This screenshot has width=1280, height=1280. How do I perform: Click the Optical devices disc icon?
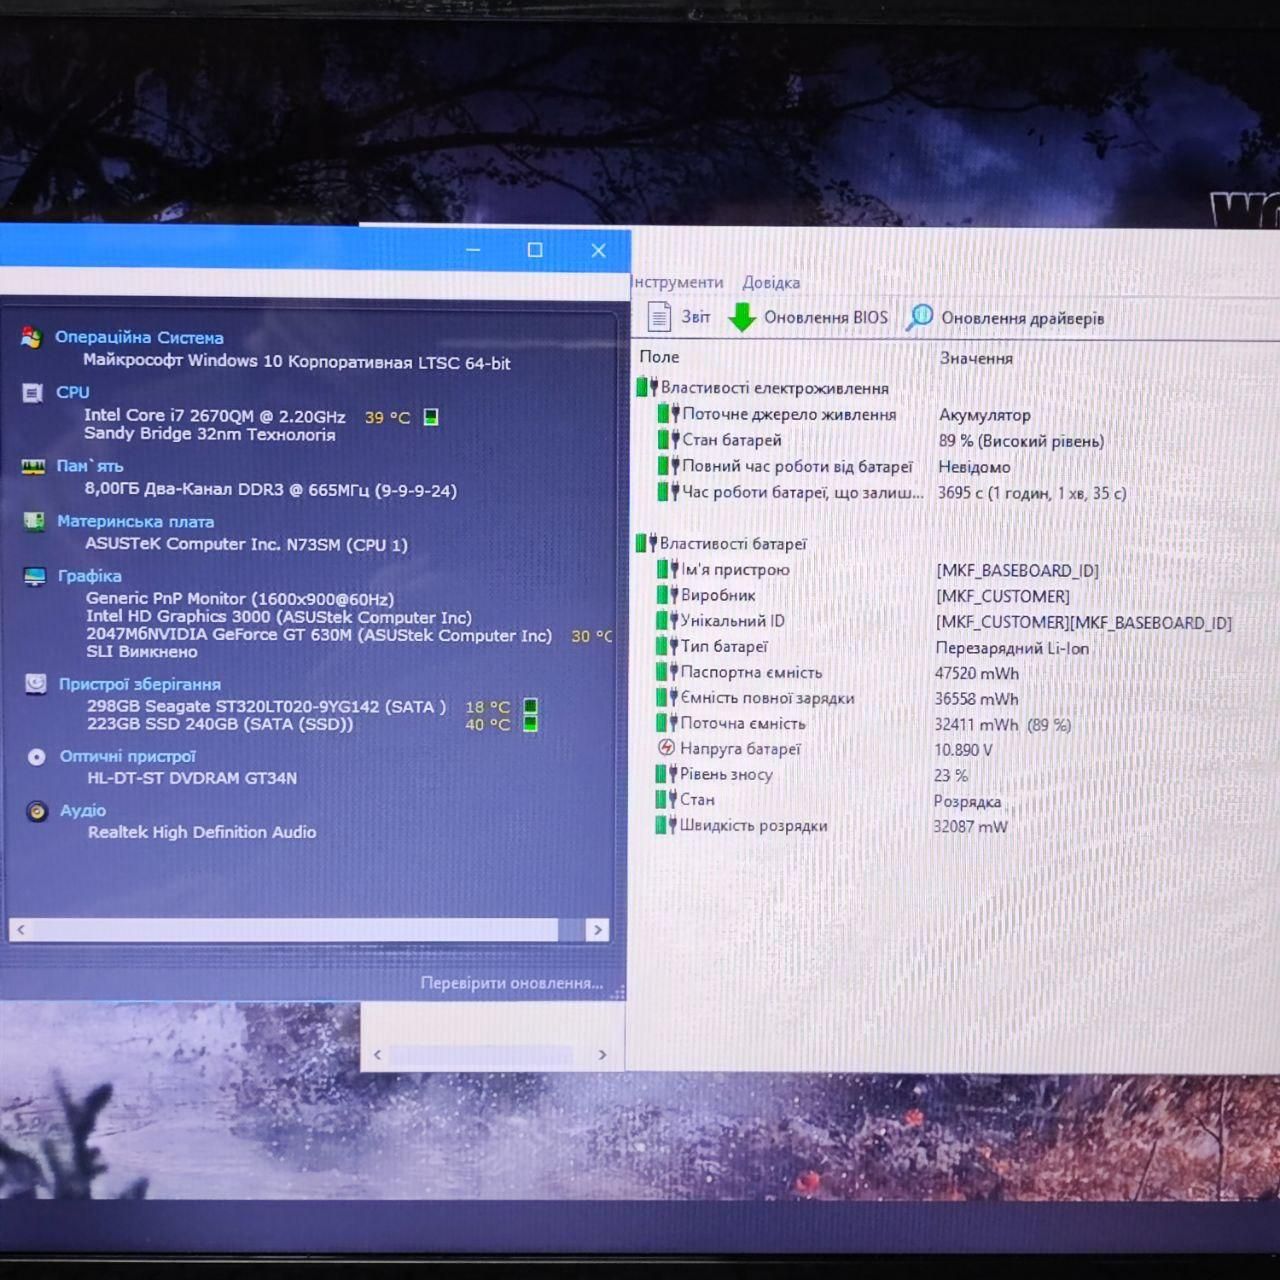(37, 757)
